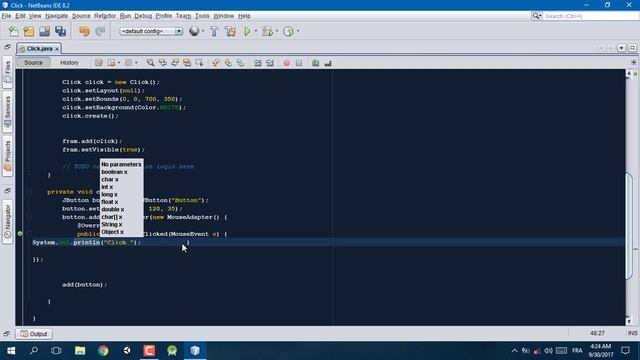Maximize editor window with tab bar icon
Viewport: 640px width, 360px height.
coord(632,48)
